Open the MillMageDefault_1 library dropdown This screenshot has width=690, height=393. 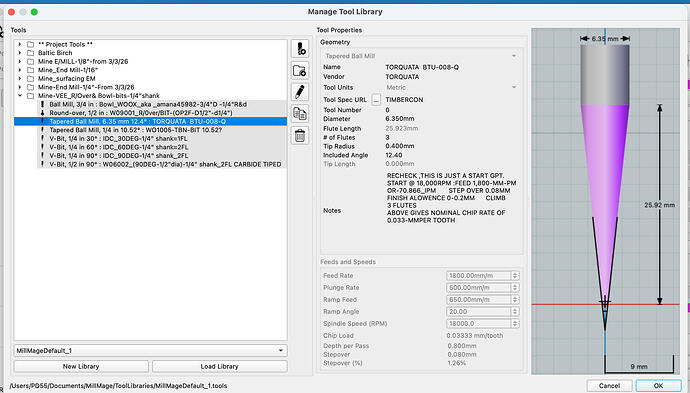150,351
